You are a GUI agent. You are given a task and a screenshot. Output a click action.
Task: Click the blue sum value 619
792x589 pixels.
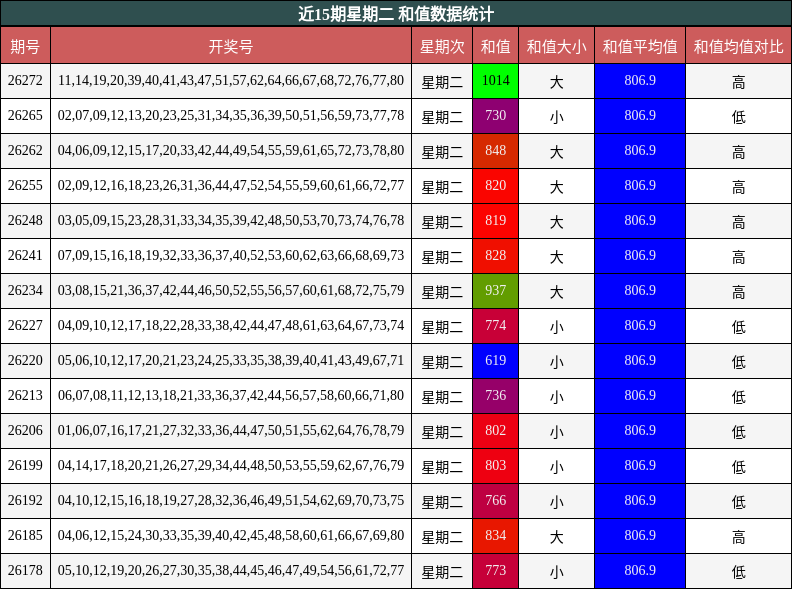point(496,360)
